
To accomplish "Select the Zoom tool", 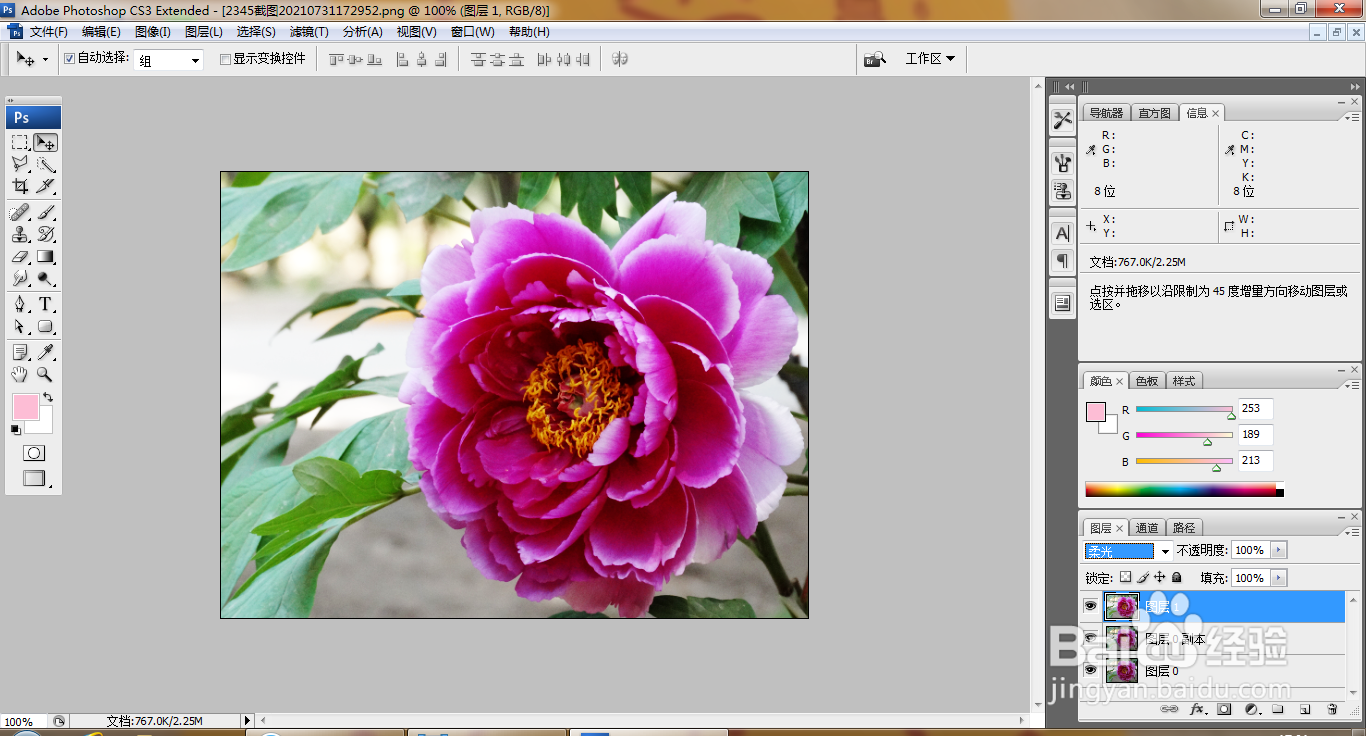I will [x=45, y=374].
